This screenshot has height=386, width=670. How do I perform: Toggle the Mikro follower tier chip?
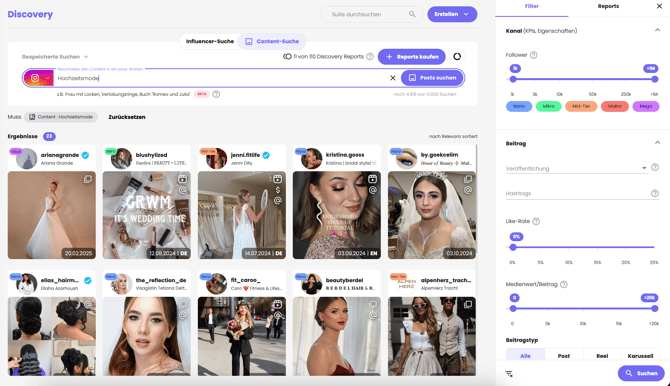pyautogui.click(x=548, y=106)
